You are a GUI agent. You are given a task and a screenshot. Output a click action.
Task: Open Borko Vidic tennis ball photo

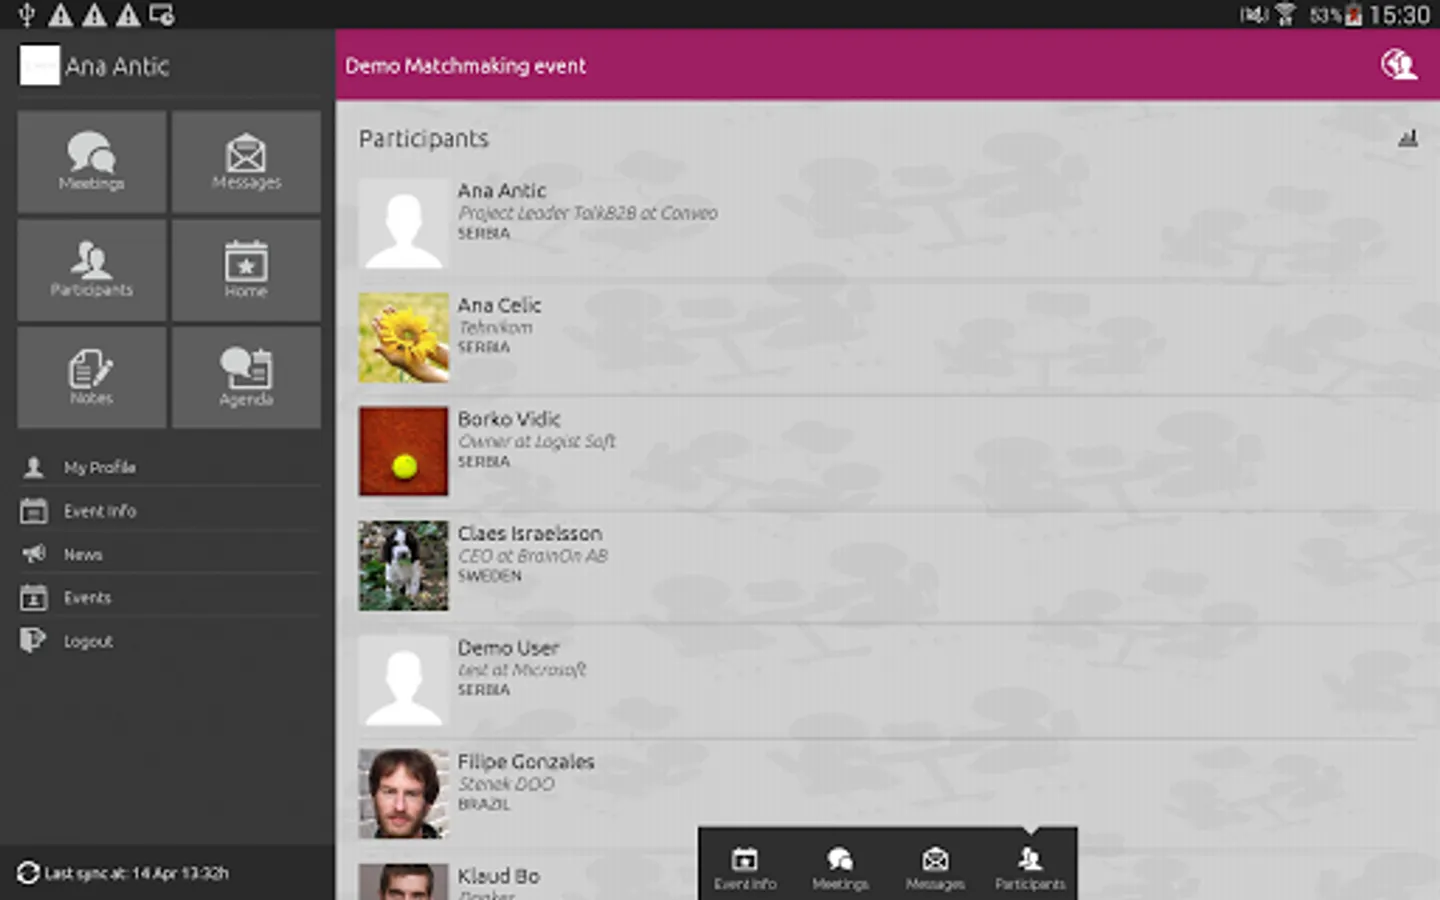point(404,452)
